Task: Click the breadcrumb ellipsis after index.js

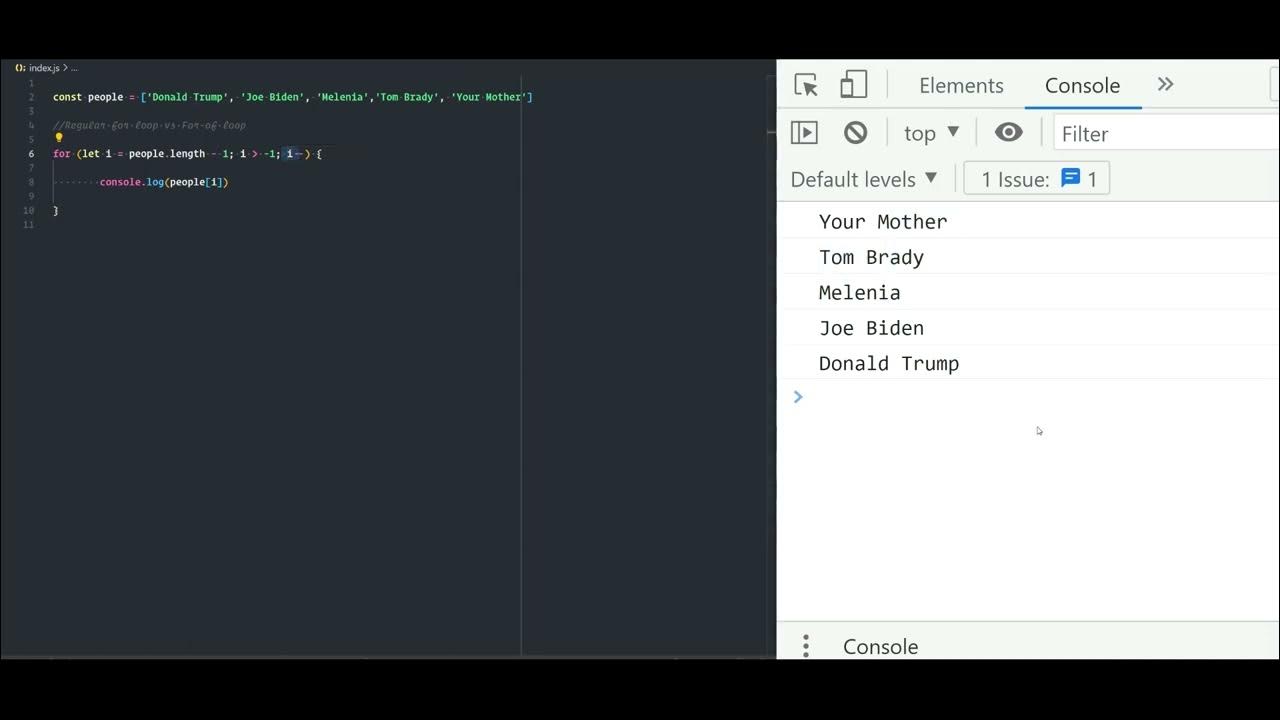Action: coord(74,68)
